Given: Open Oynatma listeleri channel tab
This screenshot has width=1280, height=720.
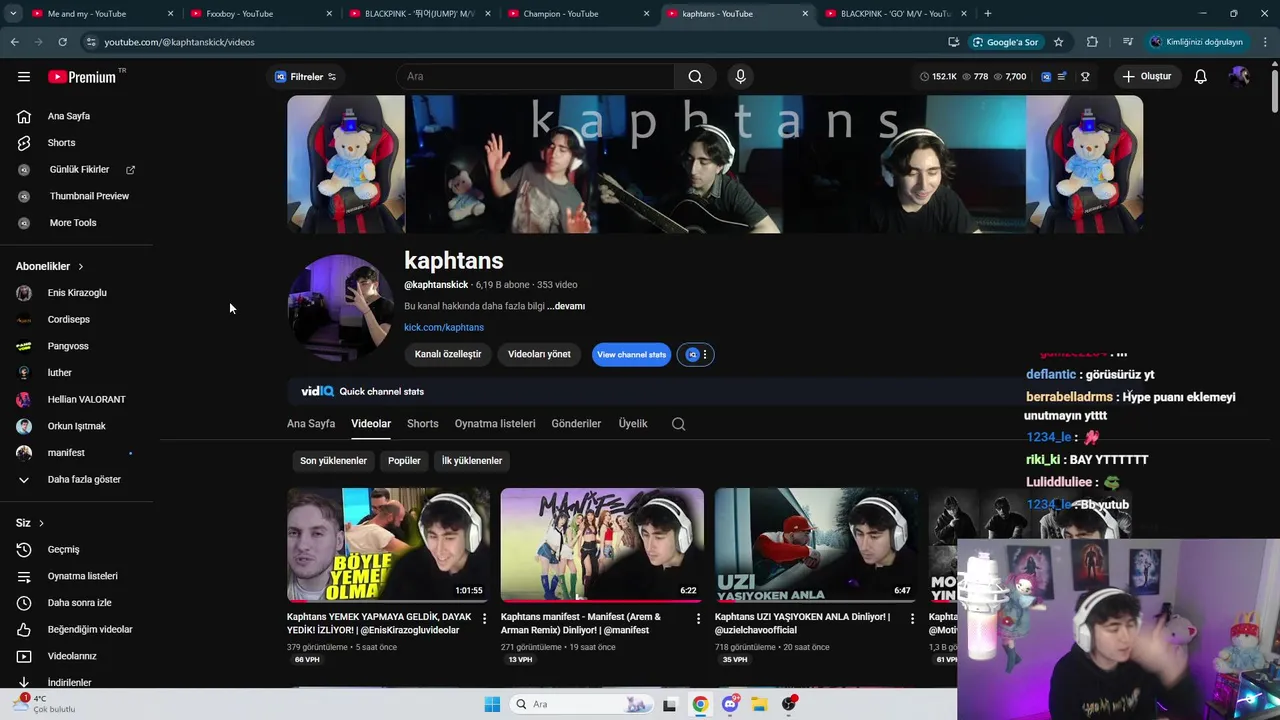Looking at the screenshot, I should pyautogui.click(x=495, y=424).
